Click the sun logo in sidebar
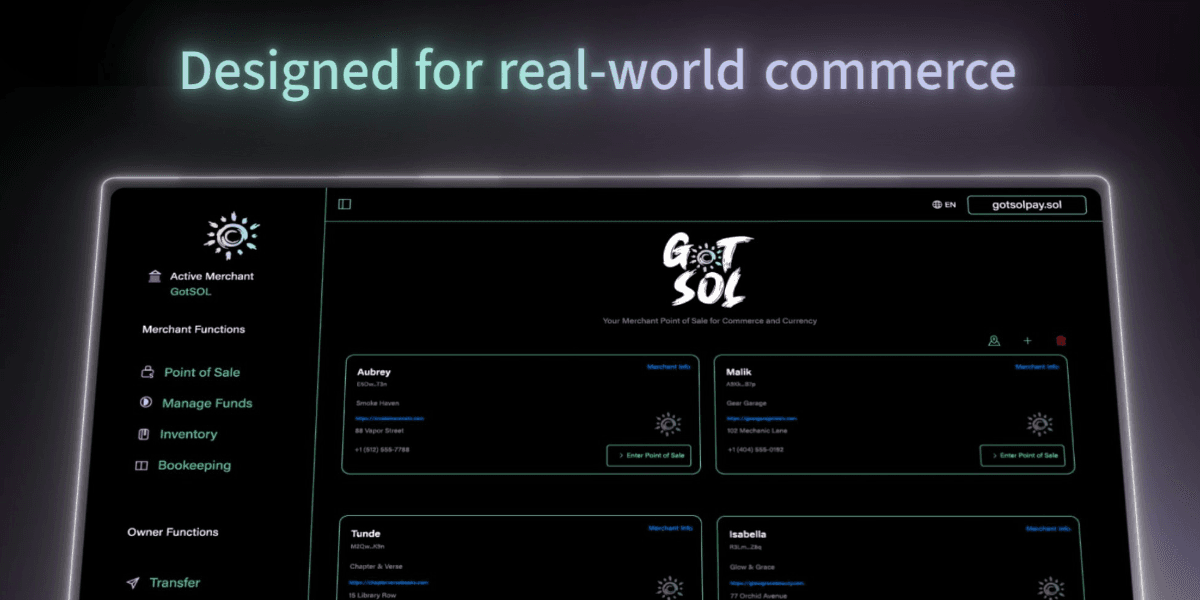Image resolution: width=1200 pixels, height=600 pixels. pos(232,237)
